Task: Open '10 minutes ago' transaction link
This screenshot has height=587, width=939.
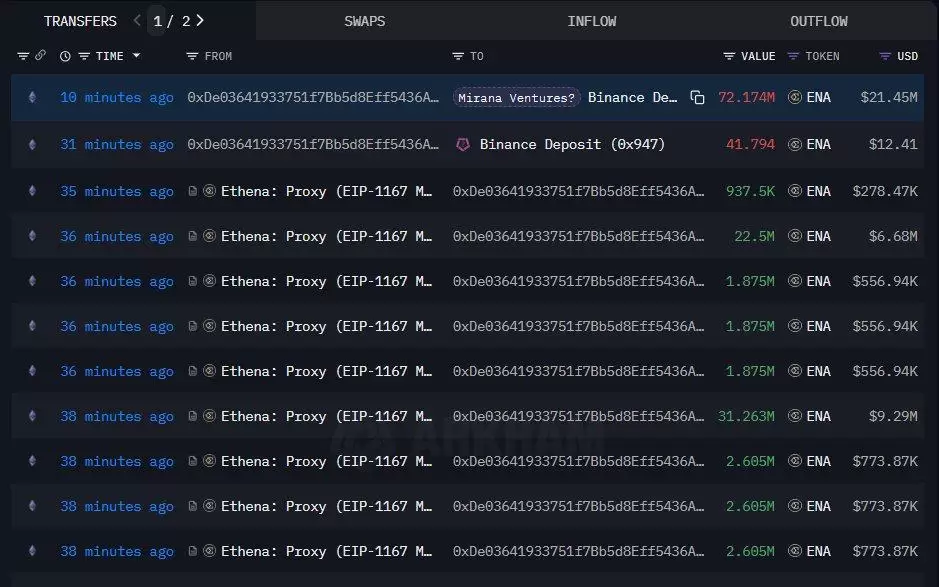Action: 117,98
